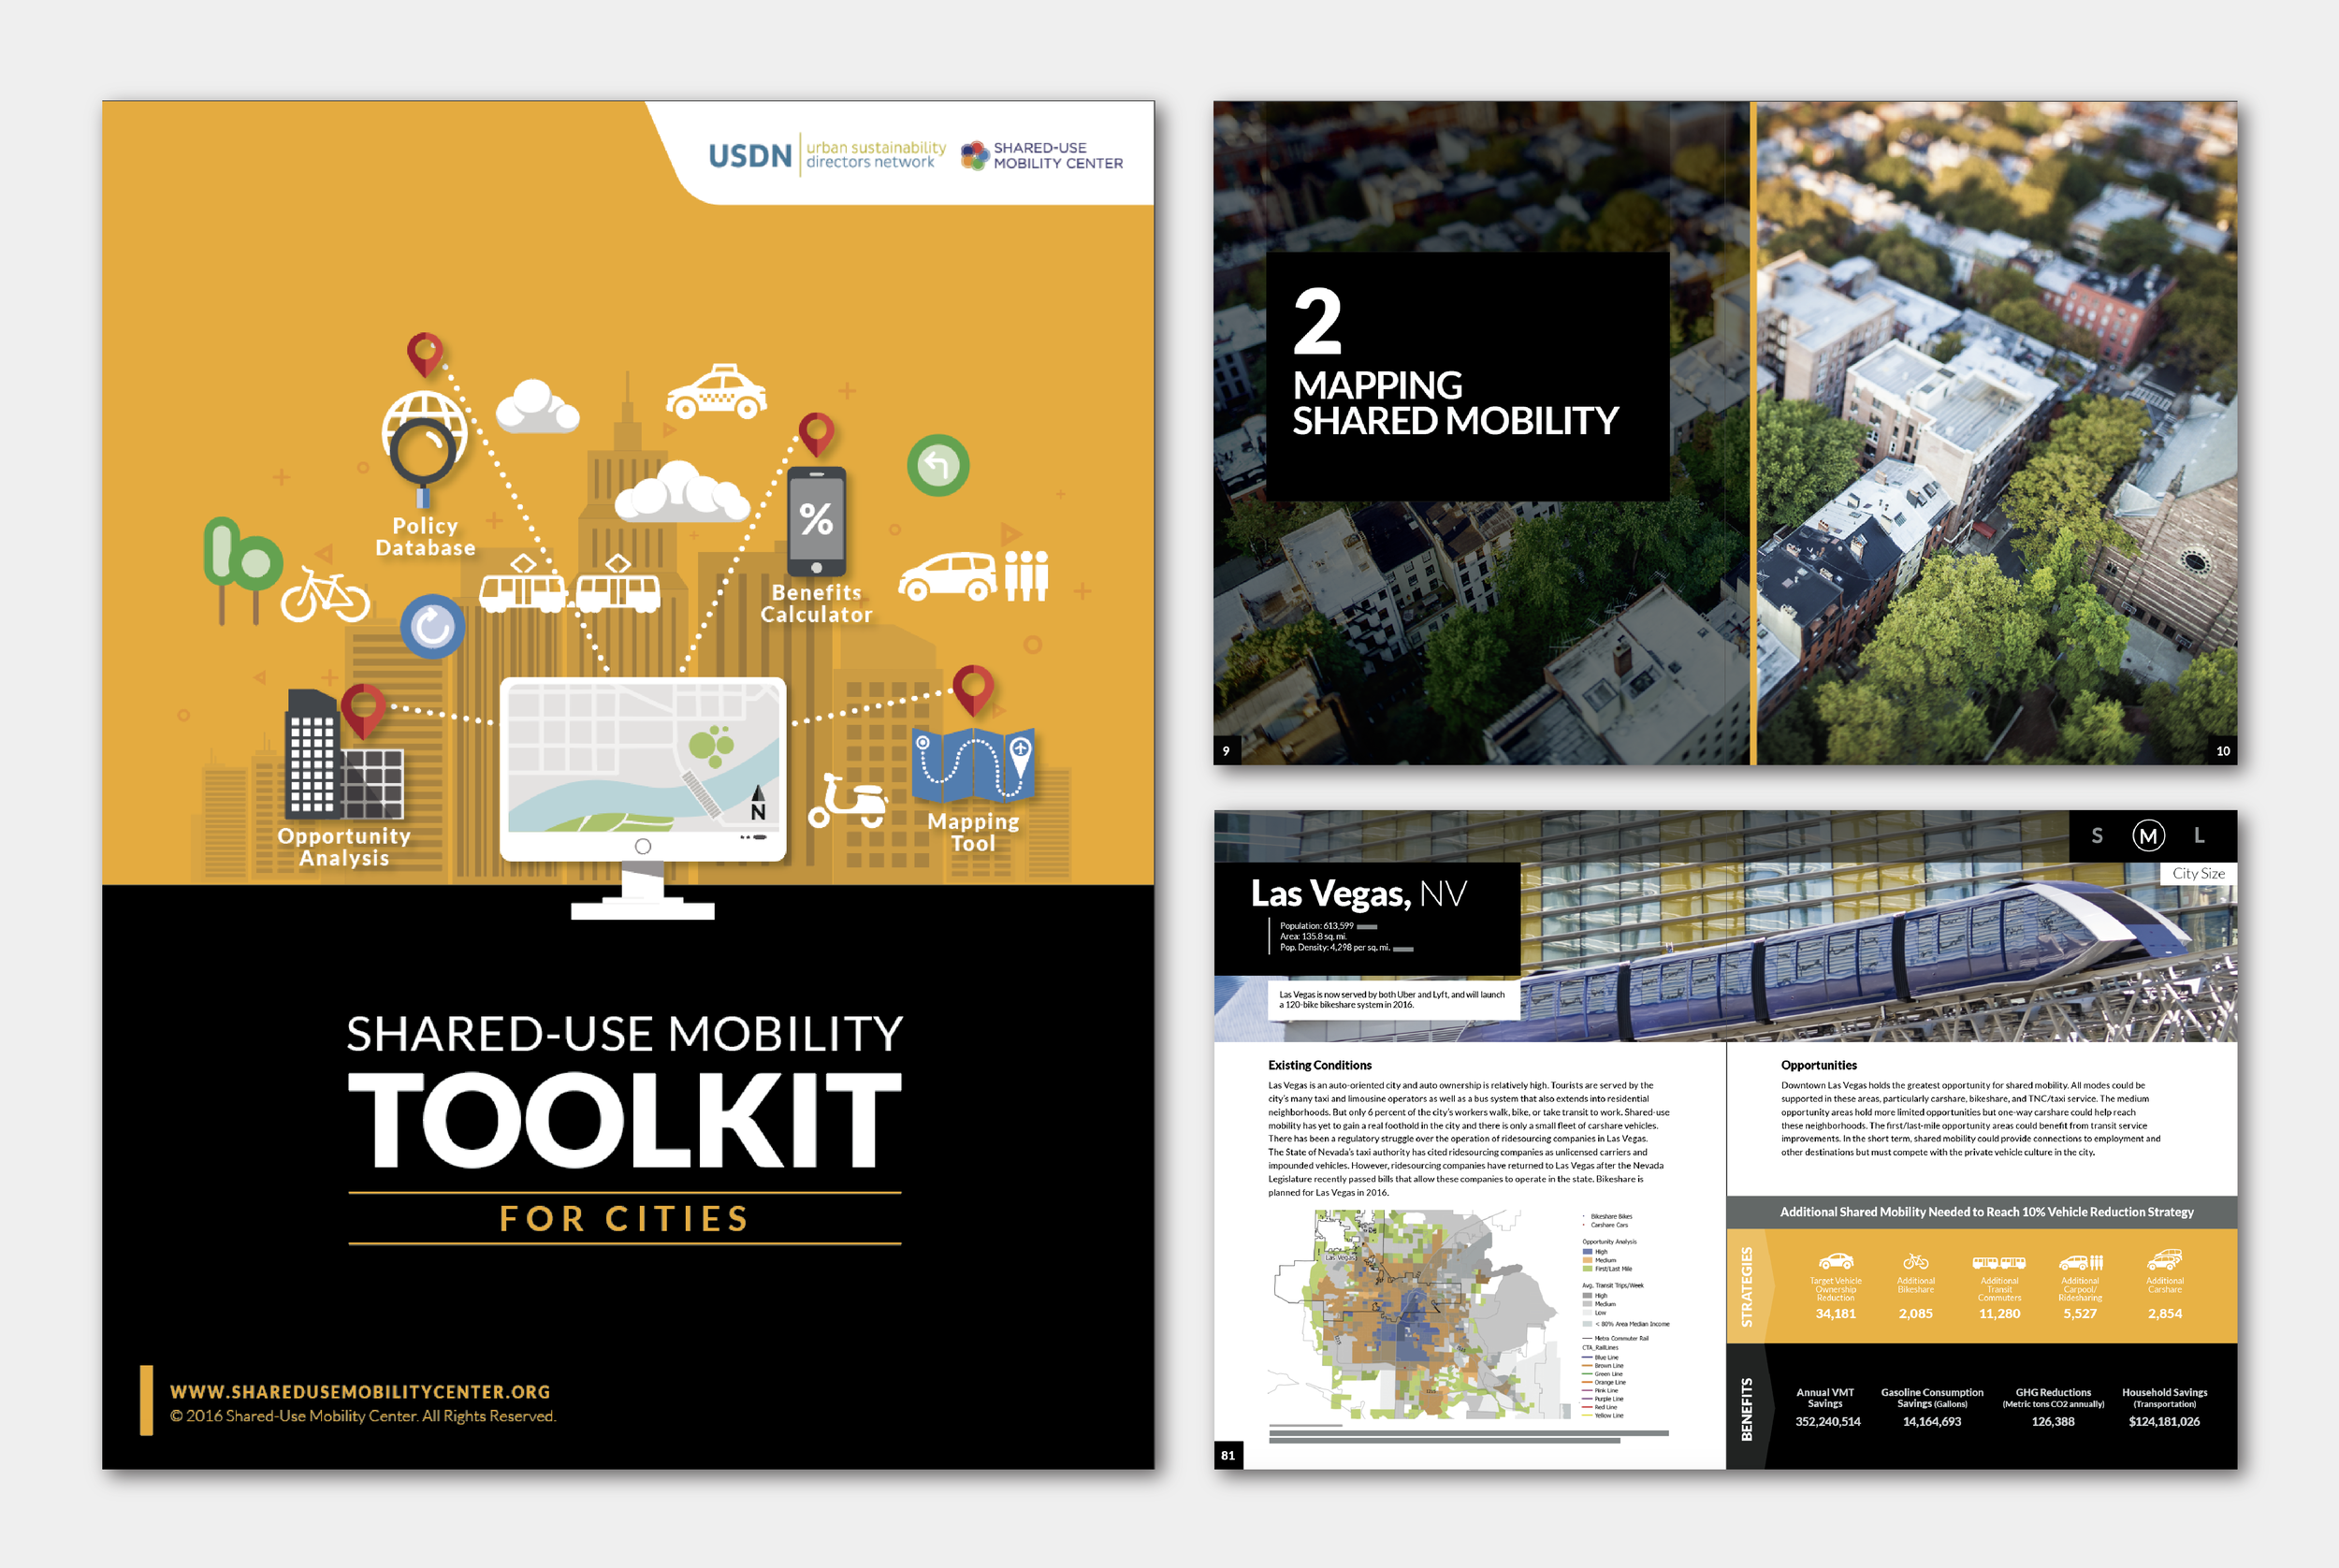The height and width of the screenshot is (1568, 2339).
Task: Click the 'Policy Database' label
Action: 425,536
